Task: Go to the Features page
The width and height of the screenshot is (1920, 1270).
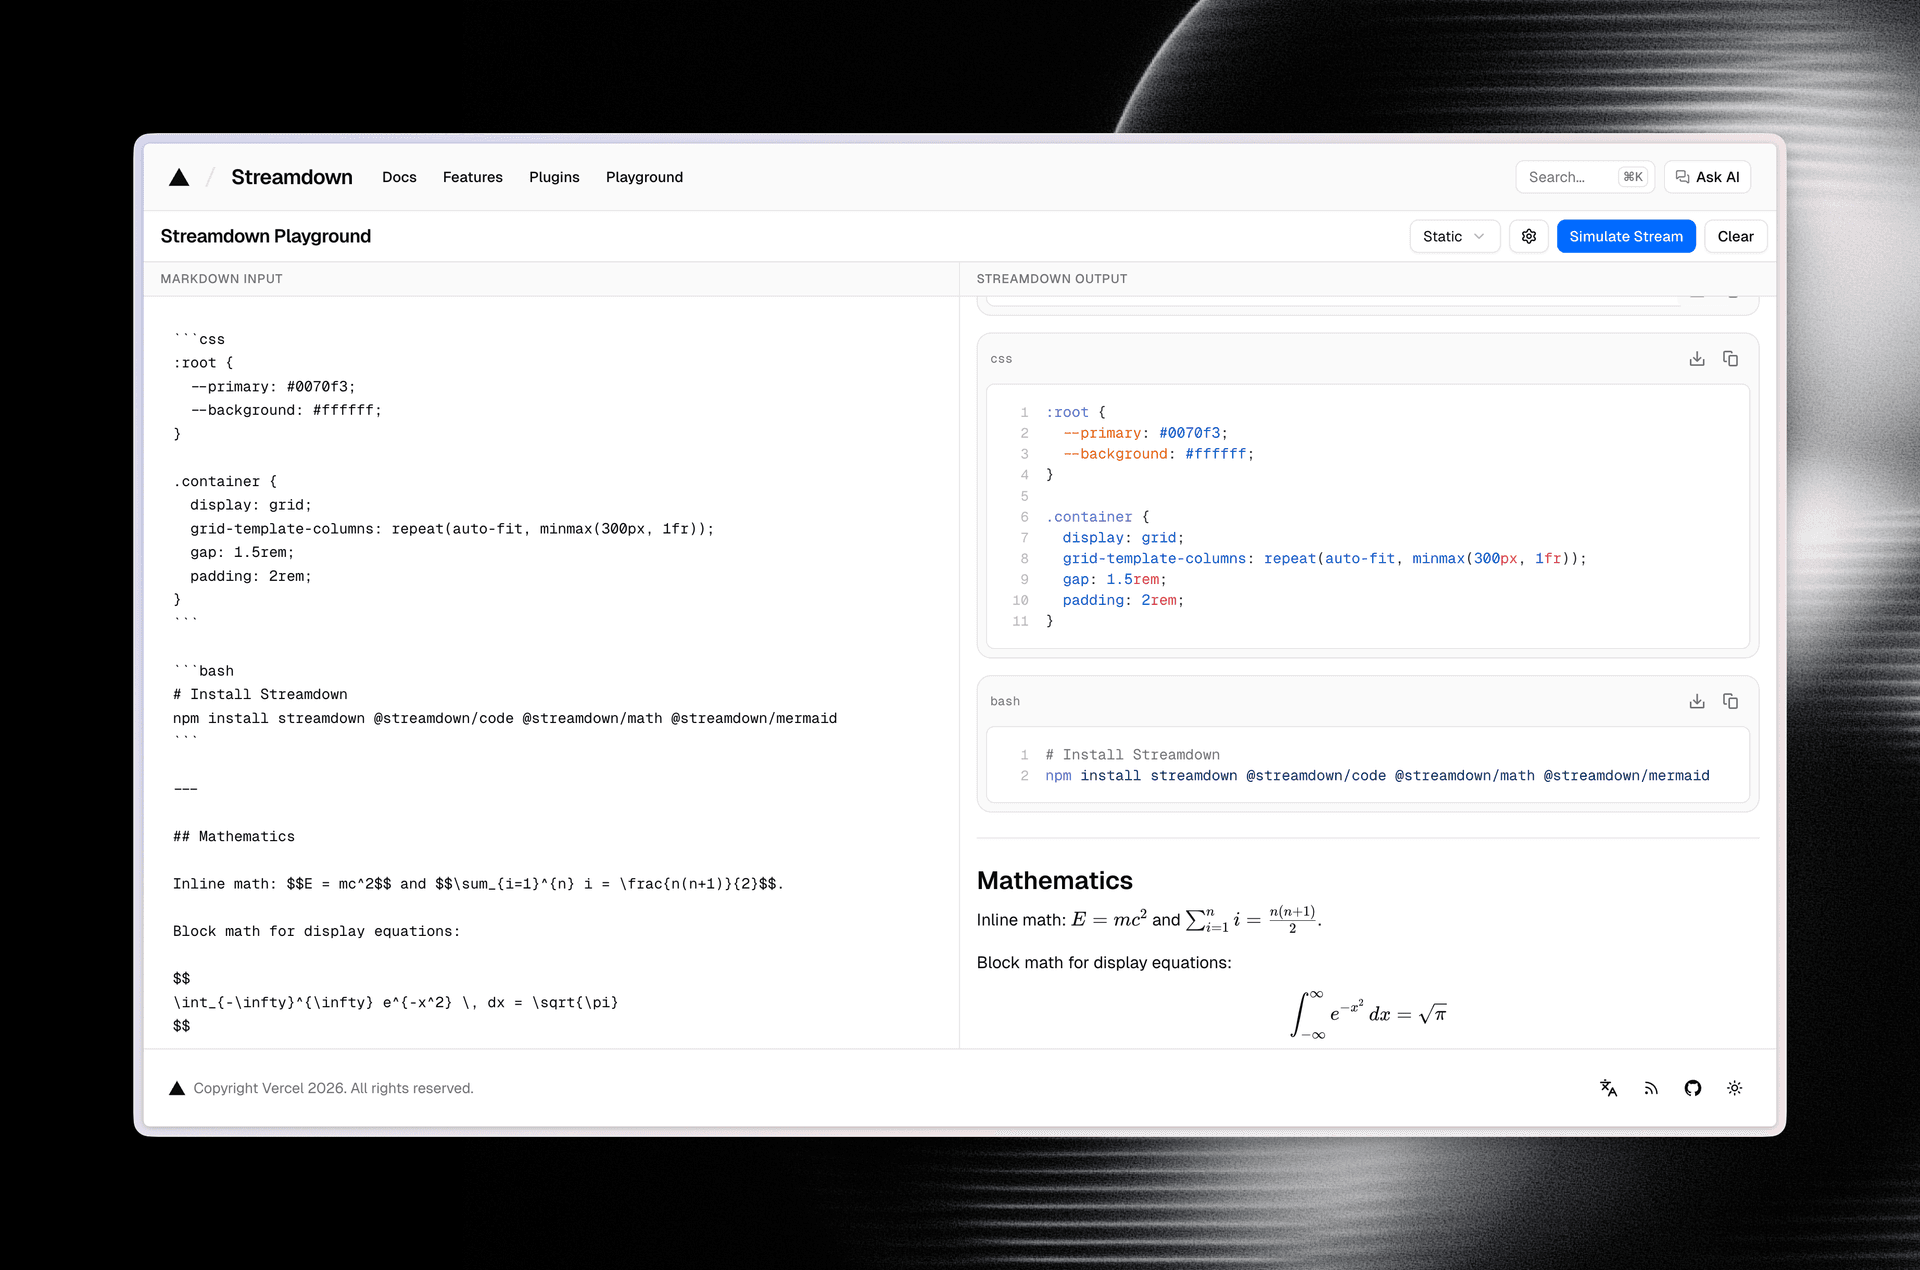Action: click(472, 177)
